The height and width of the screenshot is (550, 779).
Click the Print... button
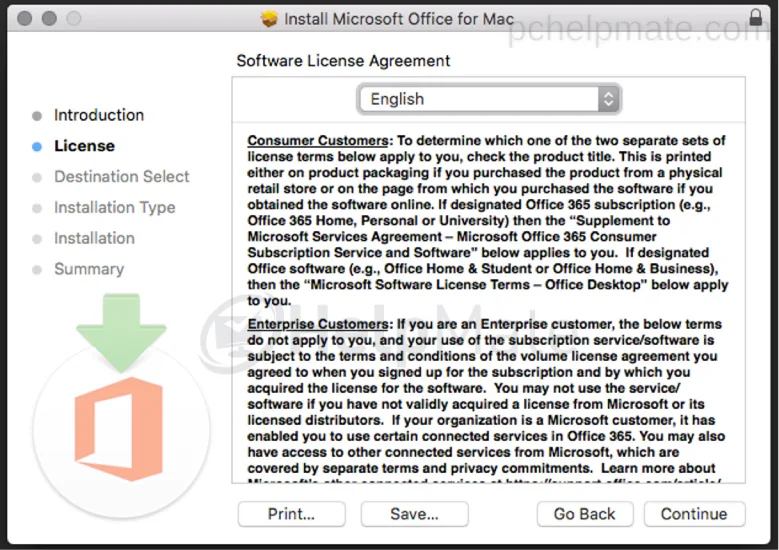[292, 514]
